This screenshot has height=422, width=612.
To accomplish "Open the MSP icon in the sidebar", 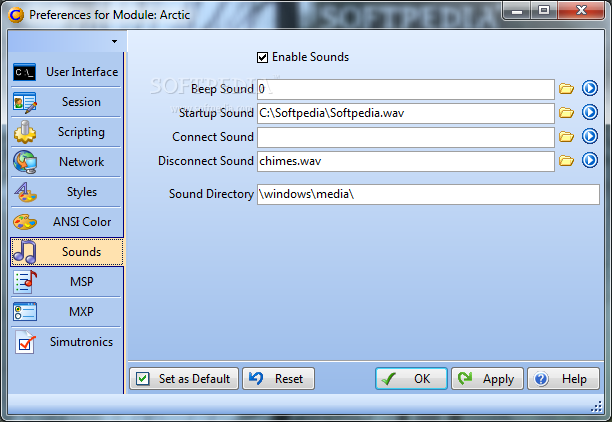I will pyautogui.click(x=25, y=282).
